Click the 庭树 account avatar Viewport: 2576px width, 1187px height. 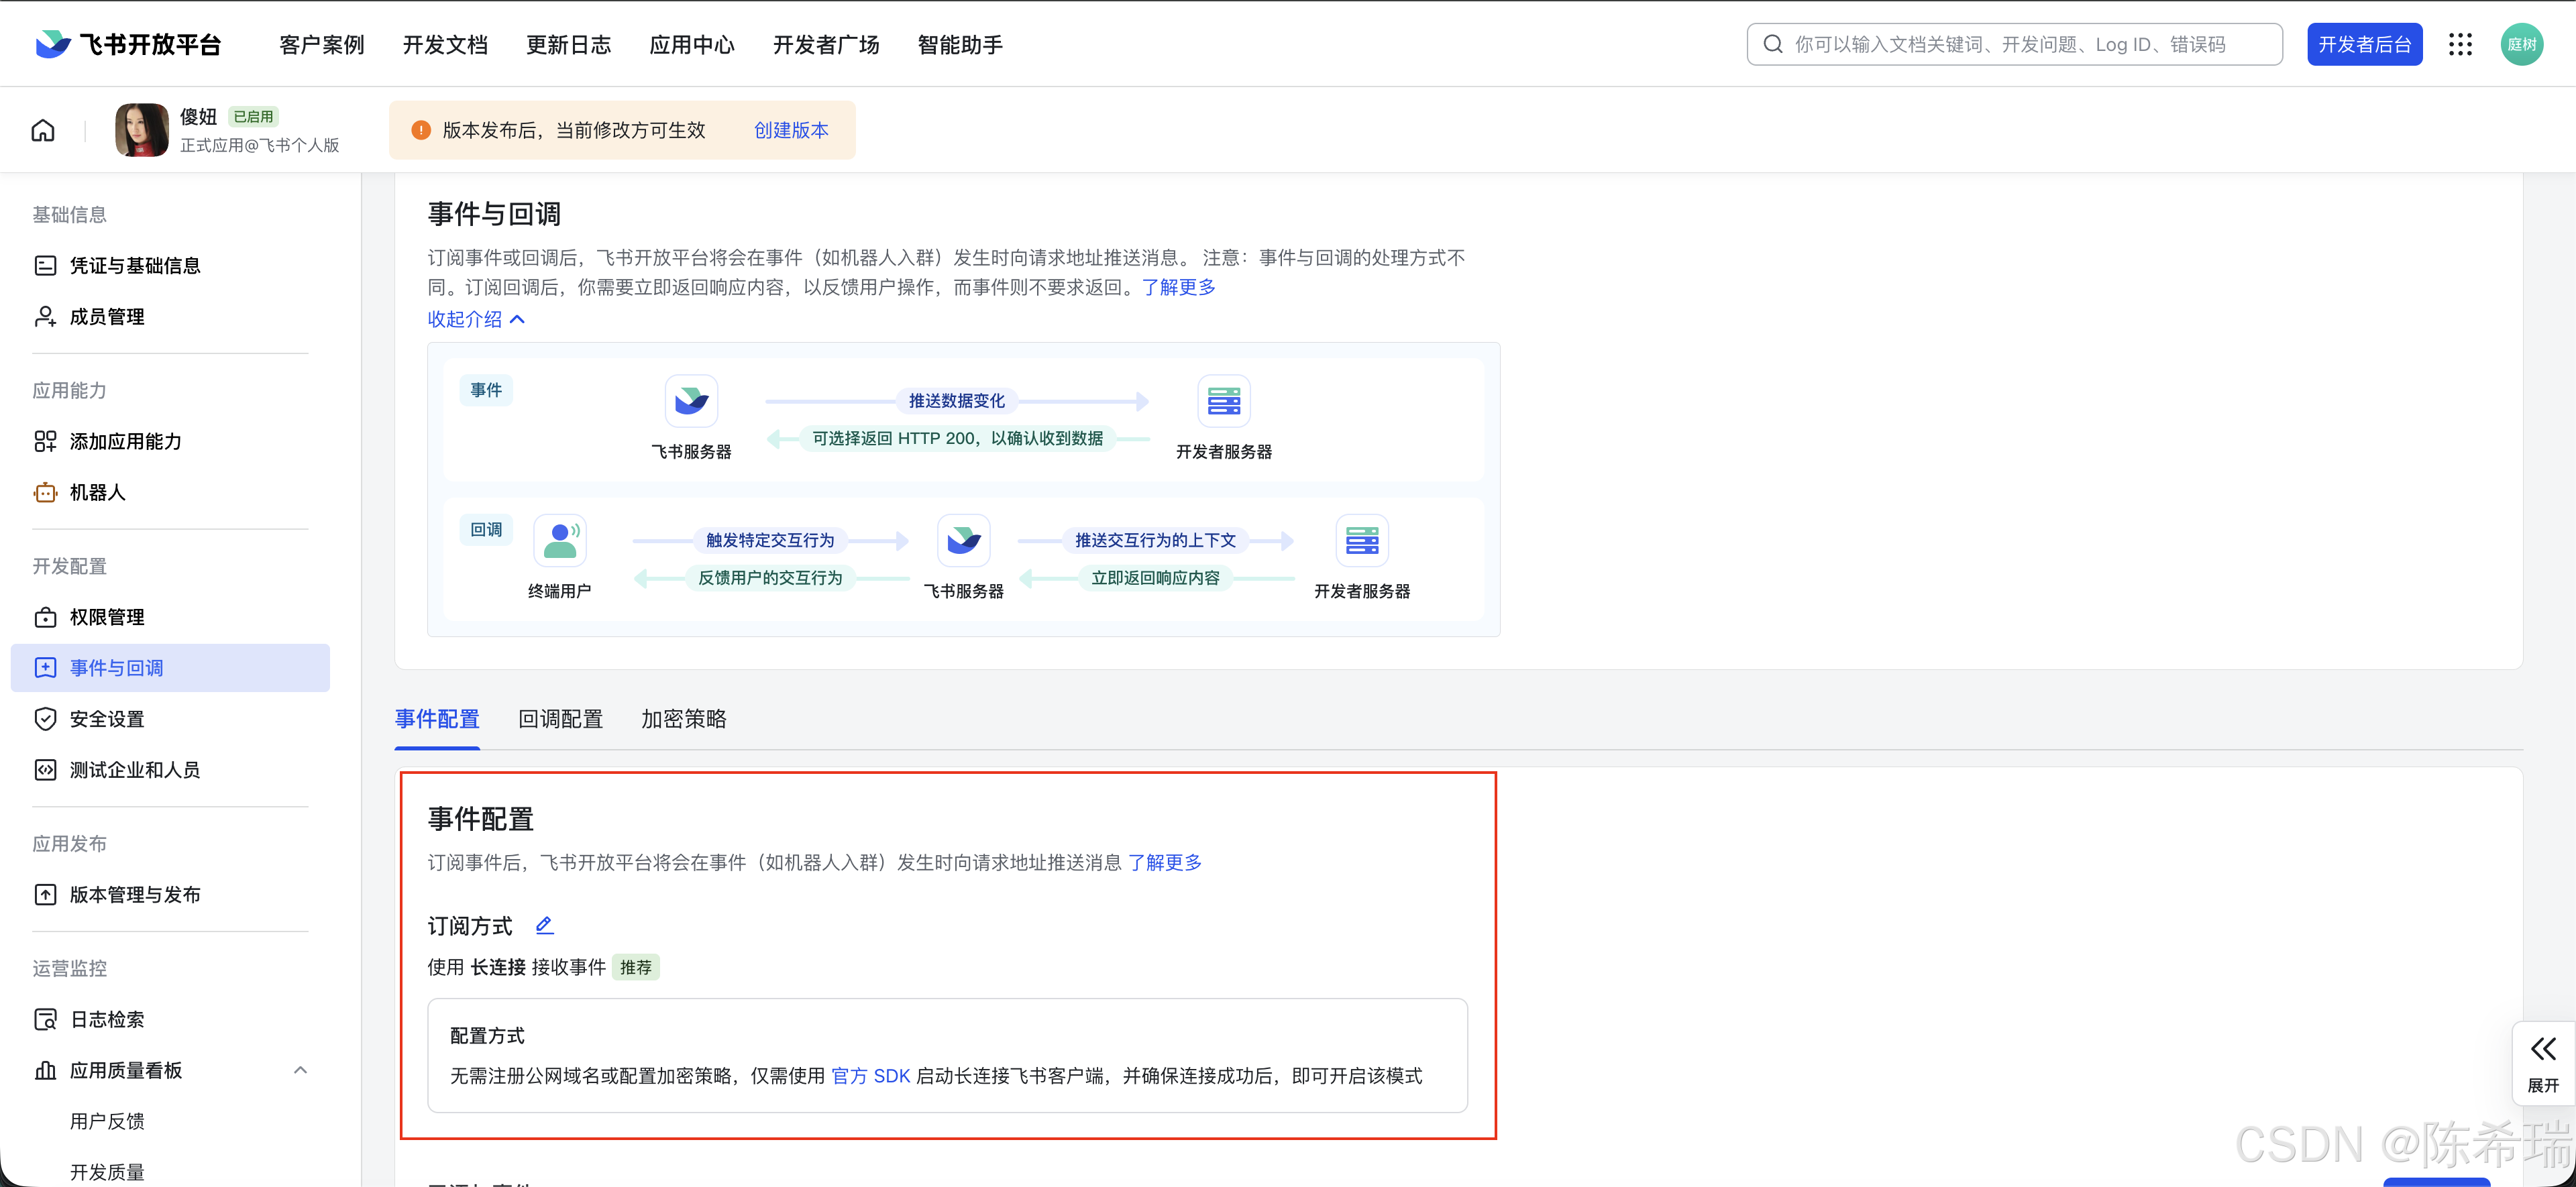pyautogui.click(x=2522, y=43)
